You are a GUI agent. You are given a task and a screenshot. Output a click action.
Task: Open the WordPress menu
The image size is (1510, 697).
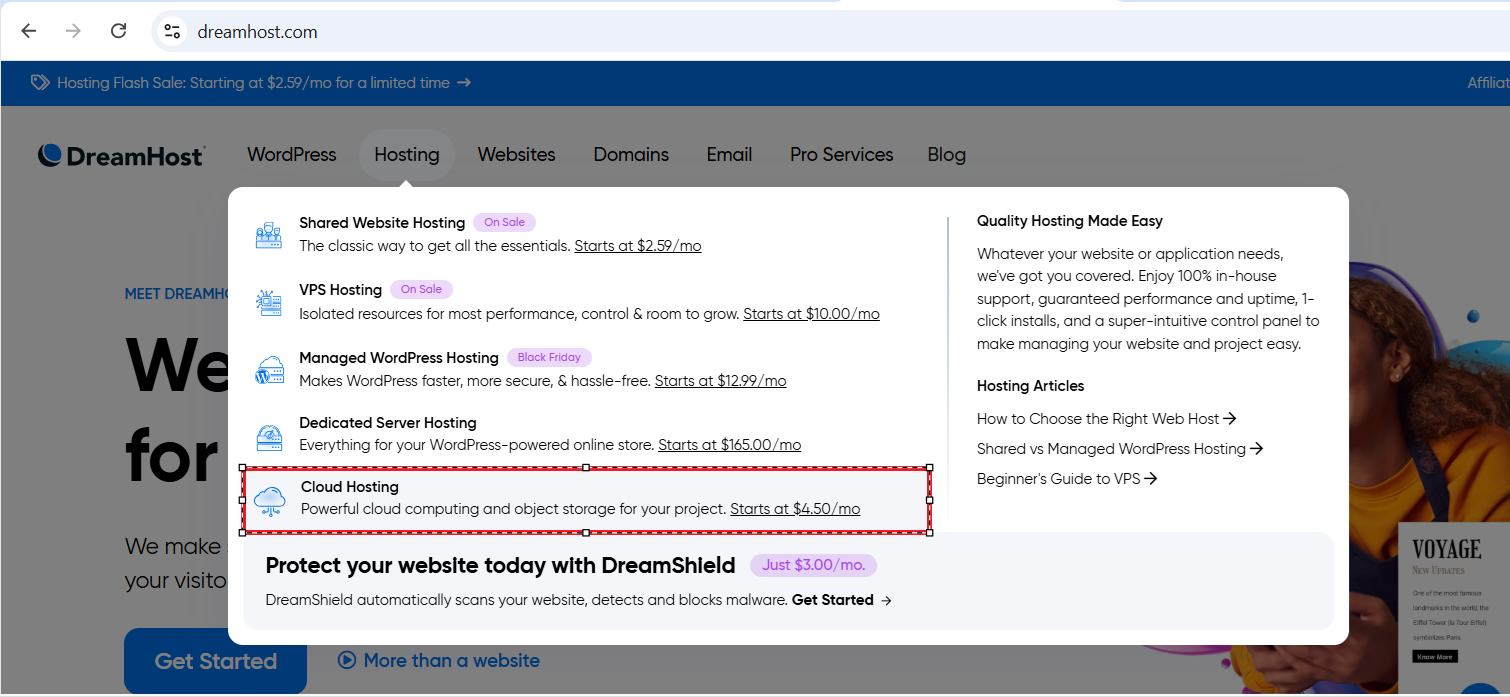tap(292, 155)
